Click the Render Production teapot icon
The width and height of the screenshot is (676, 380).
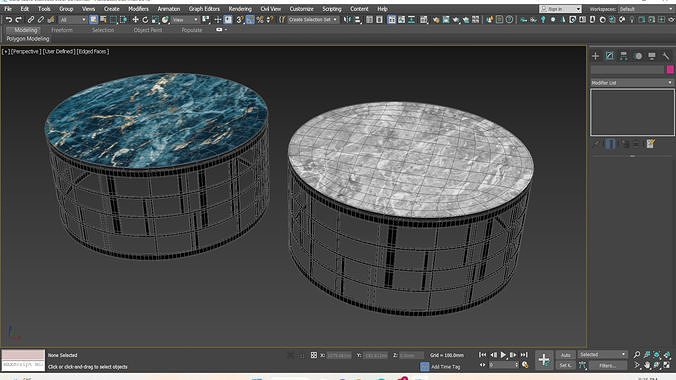pyautogui.click(x=466, y=20)
